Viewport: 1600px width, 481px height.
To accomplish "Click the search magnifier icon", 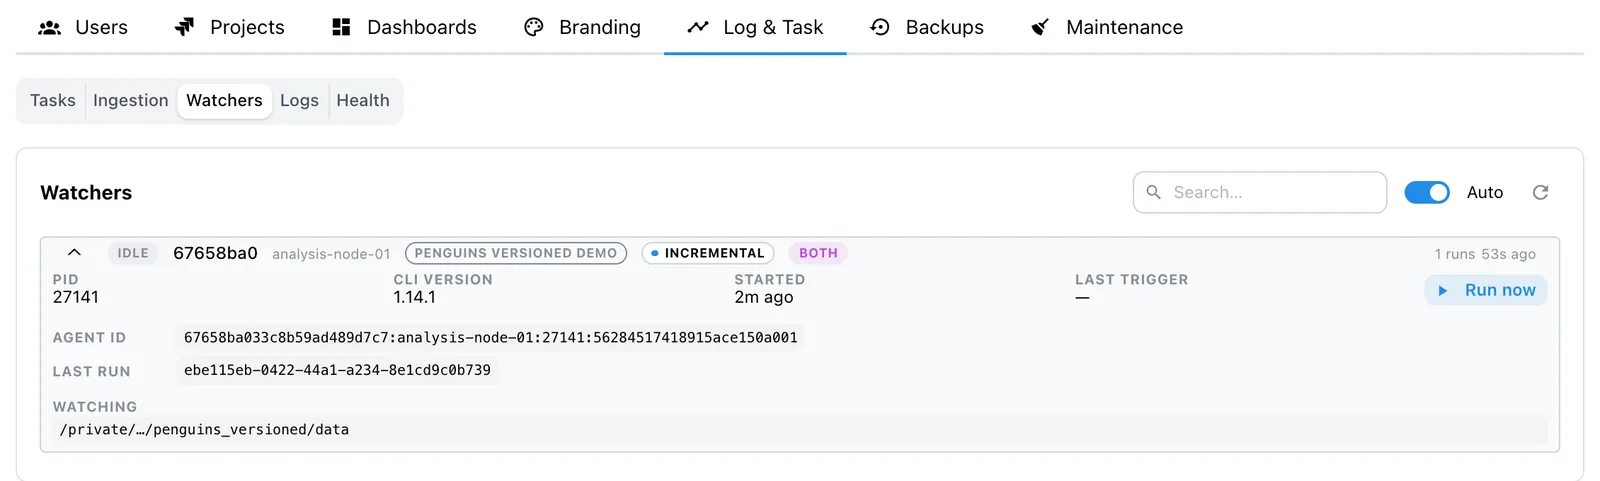I will pyautogui.click(x=1153, y=192).
